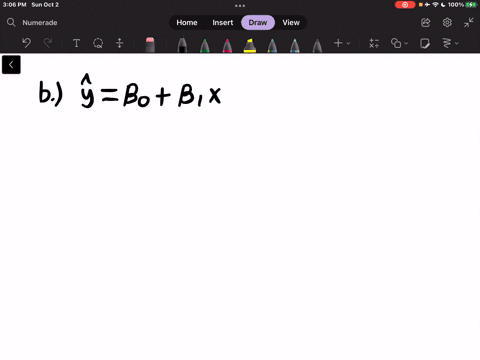Select the gray pencil tool
The height and width of the screenshot is (360, 480).
click(x=317, y=45)
